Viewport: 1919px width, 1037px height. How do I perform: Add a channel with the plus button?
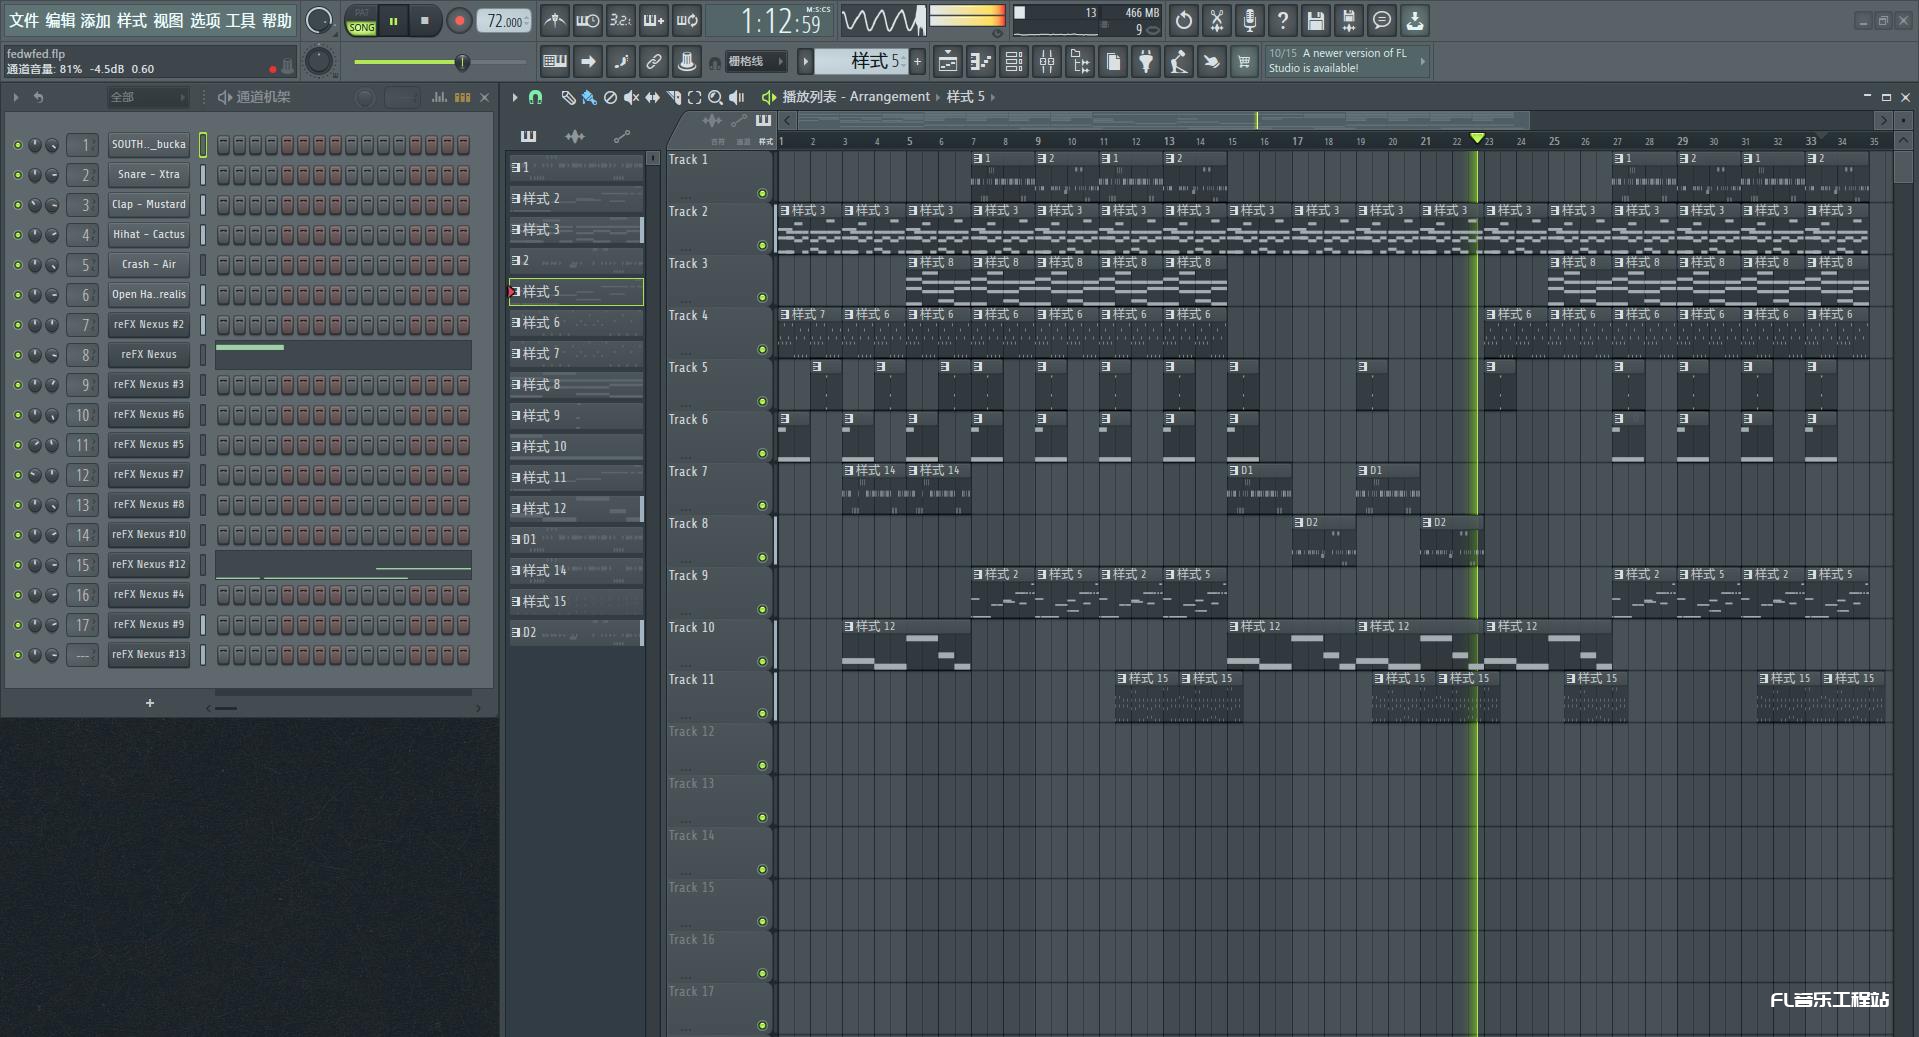pyautogui.click(x=150, y=703)
